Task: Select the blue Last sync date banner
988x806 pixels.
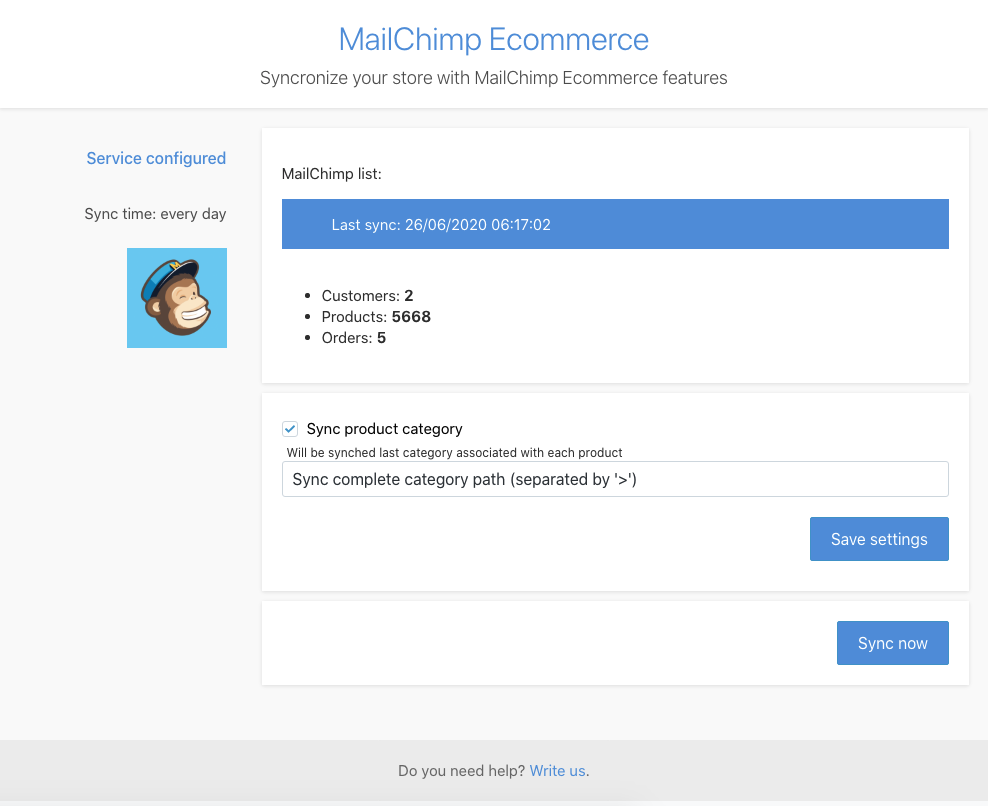Action: tap(615, 224)
